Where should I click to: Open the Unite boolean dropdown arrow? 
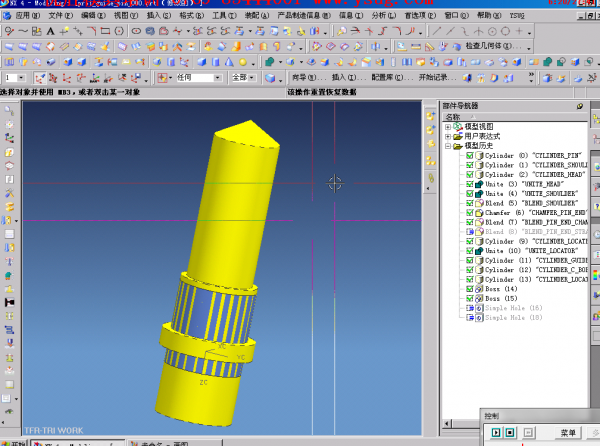point(280,62)
